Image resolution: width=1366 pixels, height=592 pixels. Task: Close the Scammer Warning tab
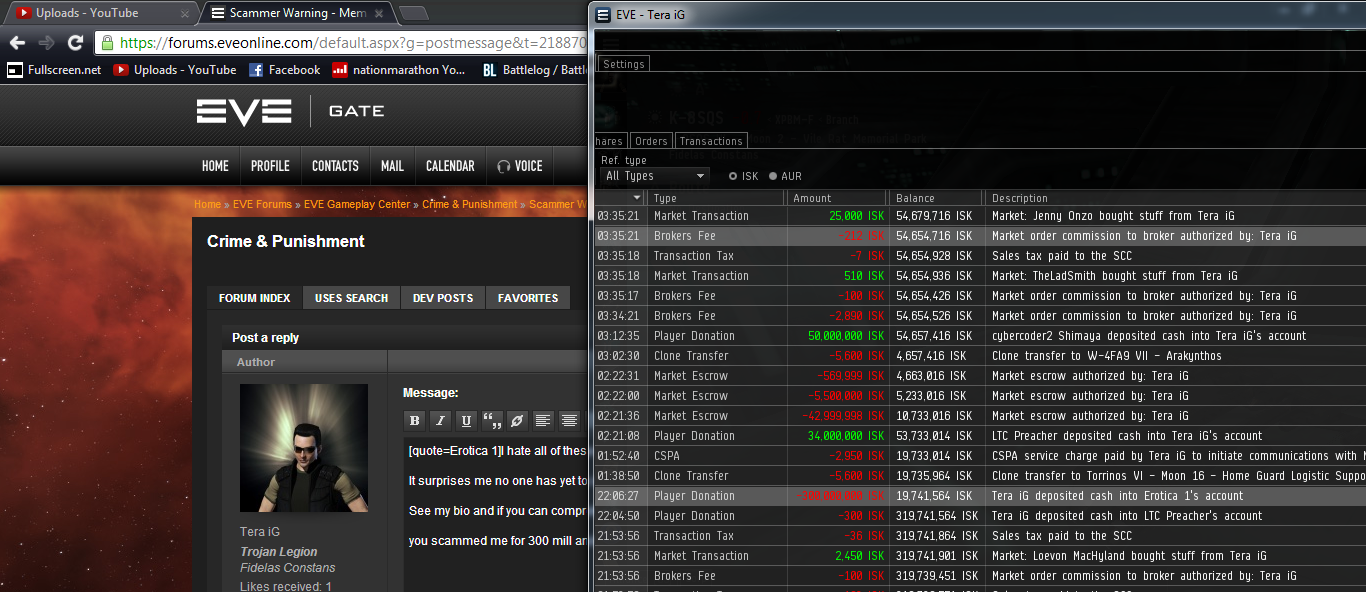[x=379, y=14]
